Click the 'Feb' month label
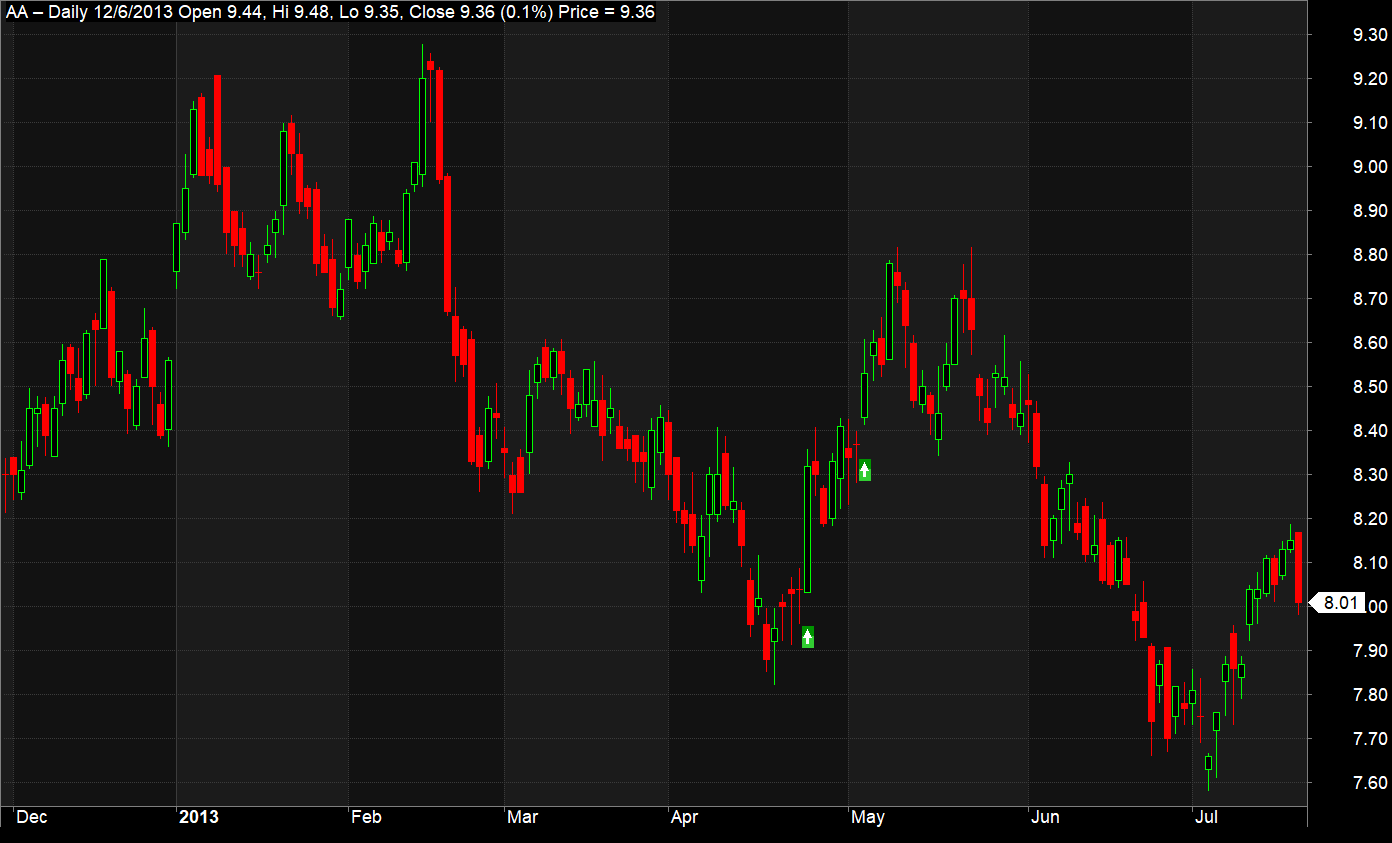1392x843 pixels. [366, 817]
